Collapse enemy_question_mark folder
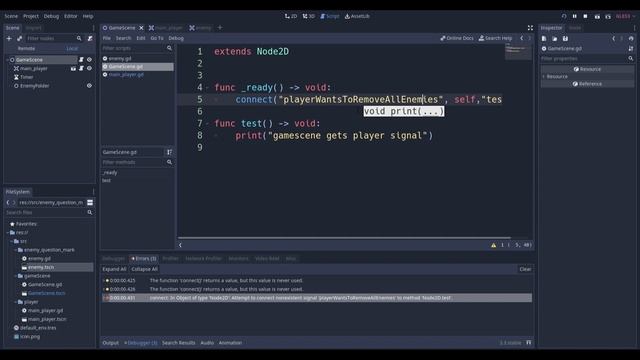The height and width of the screenshot is (360, 640). (16, 250)
